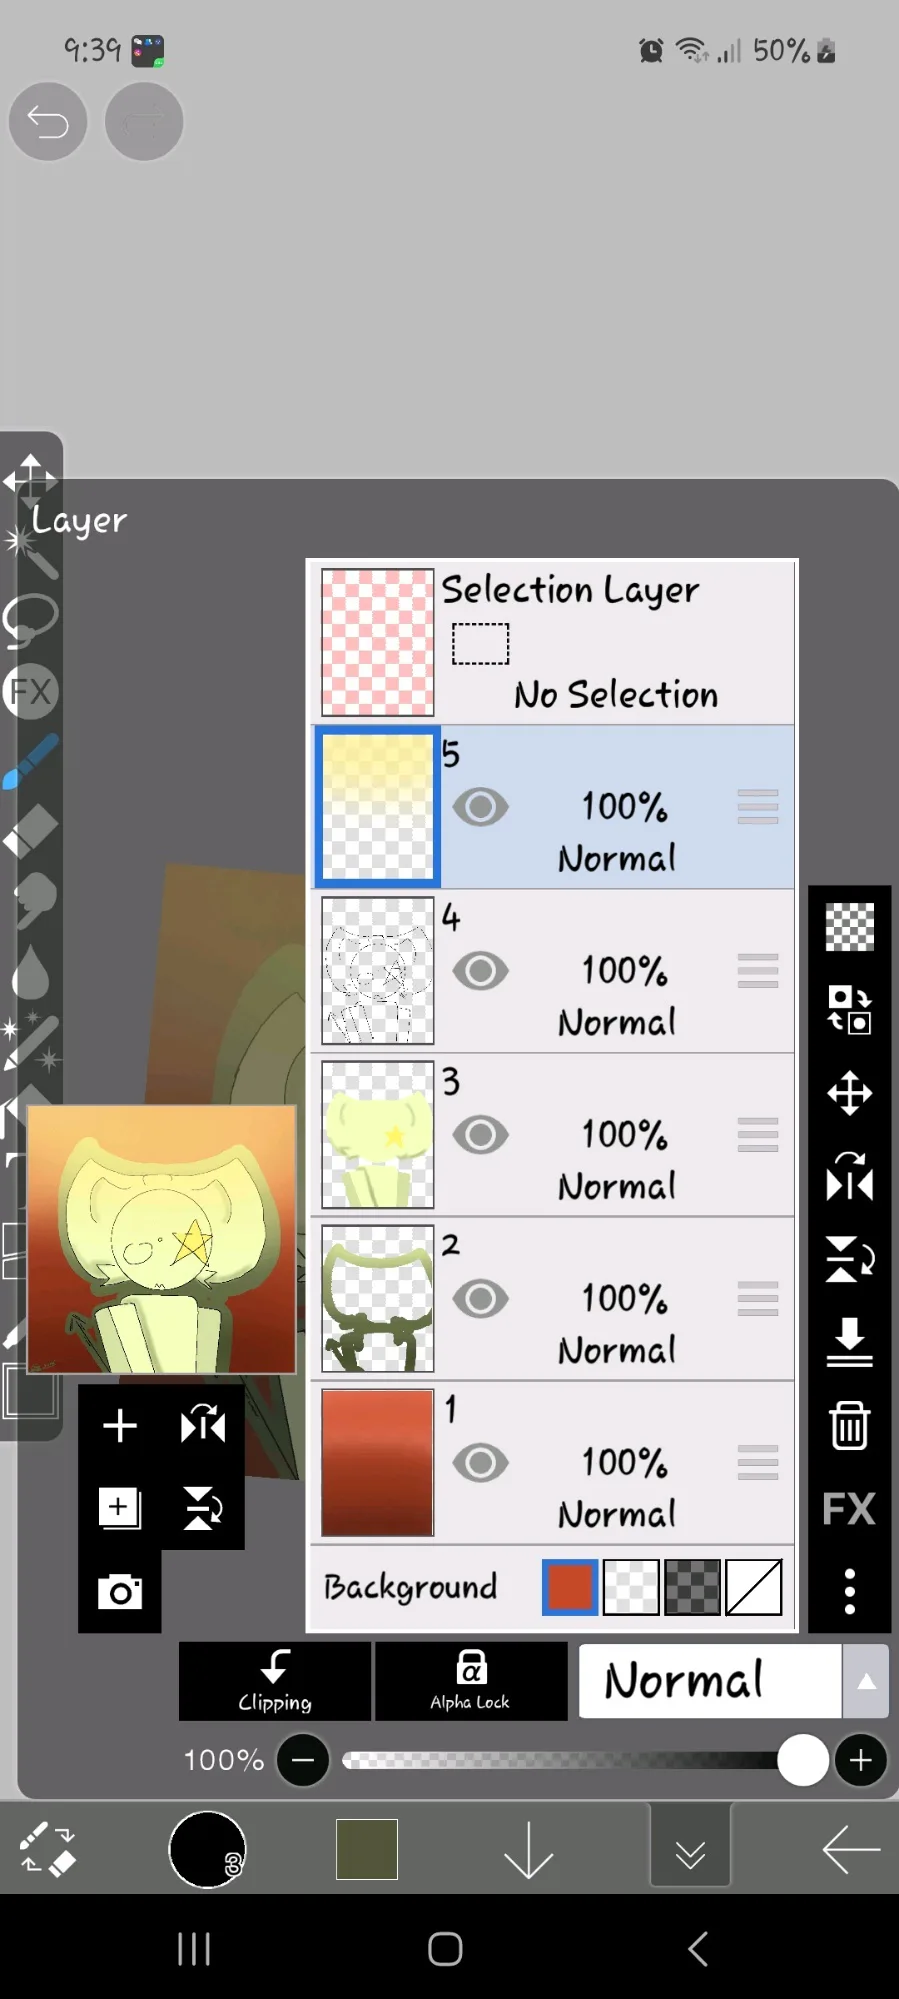Open the Normal blend mode dropdown
899x1999 pixels.
(x=710, y=1681)
